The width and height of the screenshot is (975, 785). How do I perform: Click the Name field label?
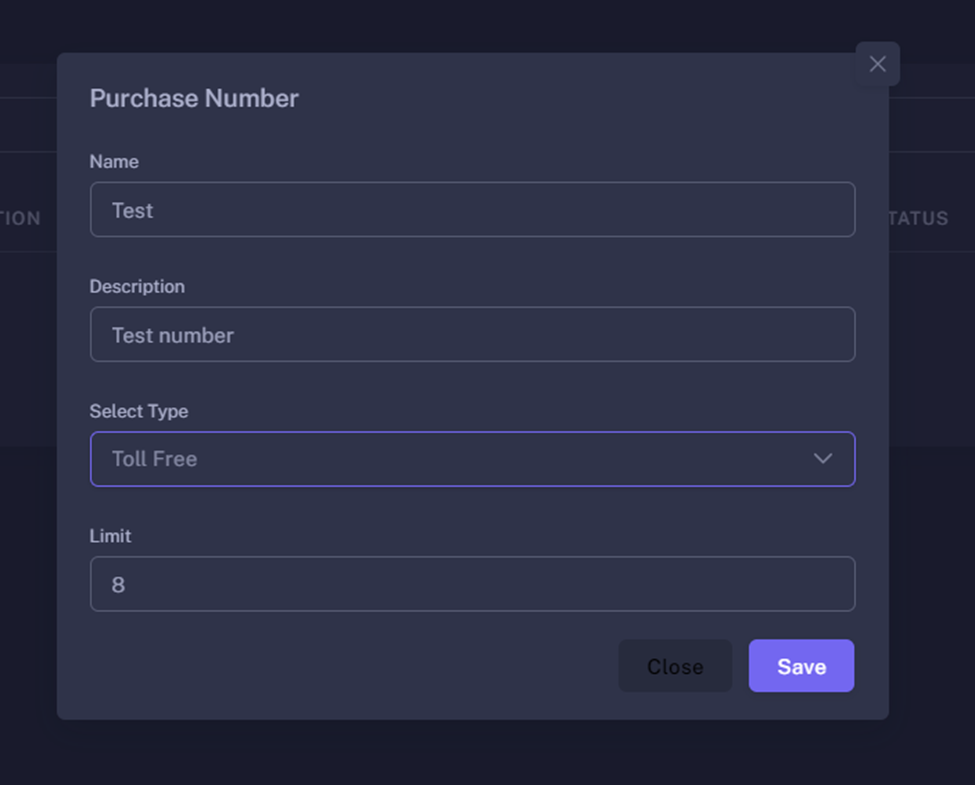pos(114,162)
